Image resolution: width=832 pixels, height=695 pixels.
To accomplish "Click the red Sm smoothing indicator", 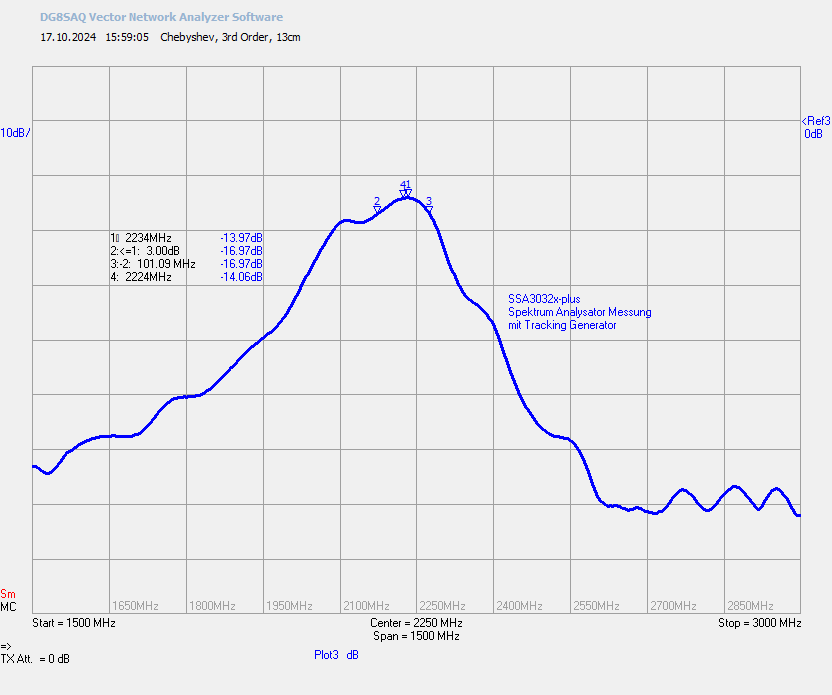I will [8, 594].
